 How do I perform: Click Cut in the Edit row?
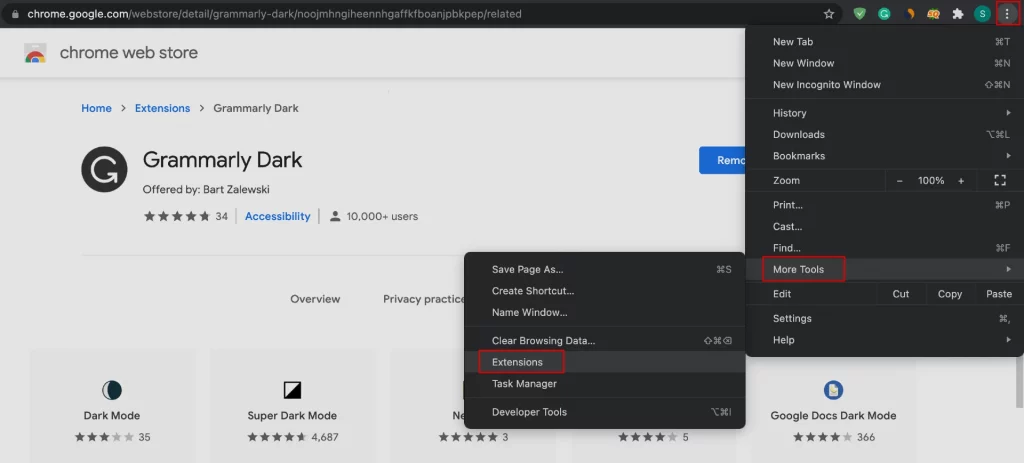[901, 294]
